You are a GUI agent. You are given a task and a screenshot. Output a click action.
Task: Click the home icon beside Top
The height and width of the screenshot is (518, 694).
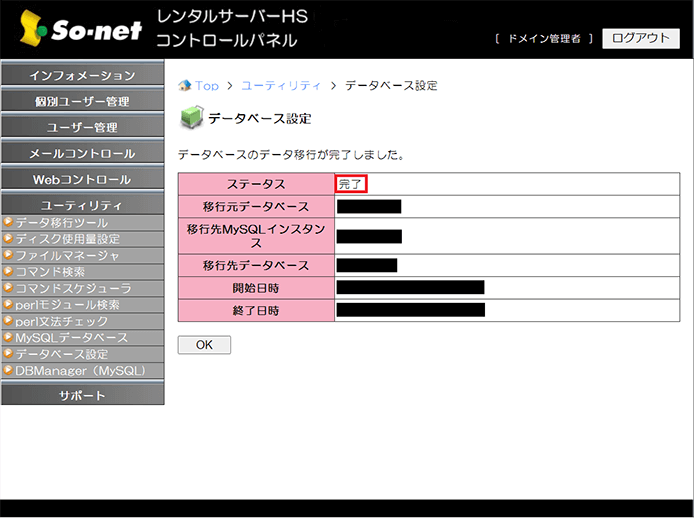184,86
